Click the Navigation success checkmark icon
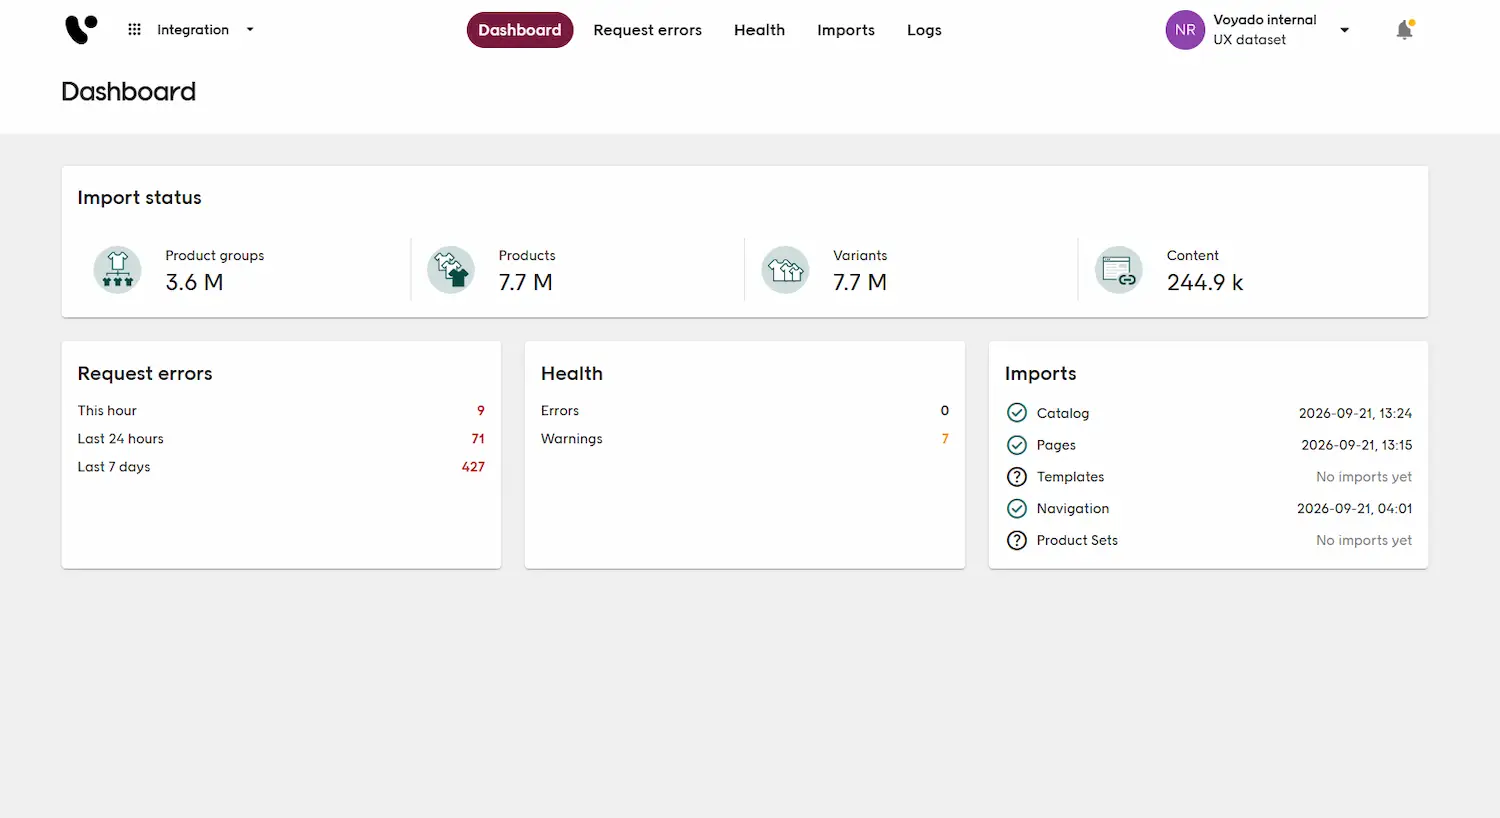The height and width of the screenshot is (818, 1500). [x=1017, y=509]
